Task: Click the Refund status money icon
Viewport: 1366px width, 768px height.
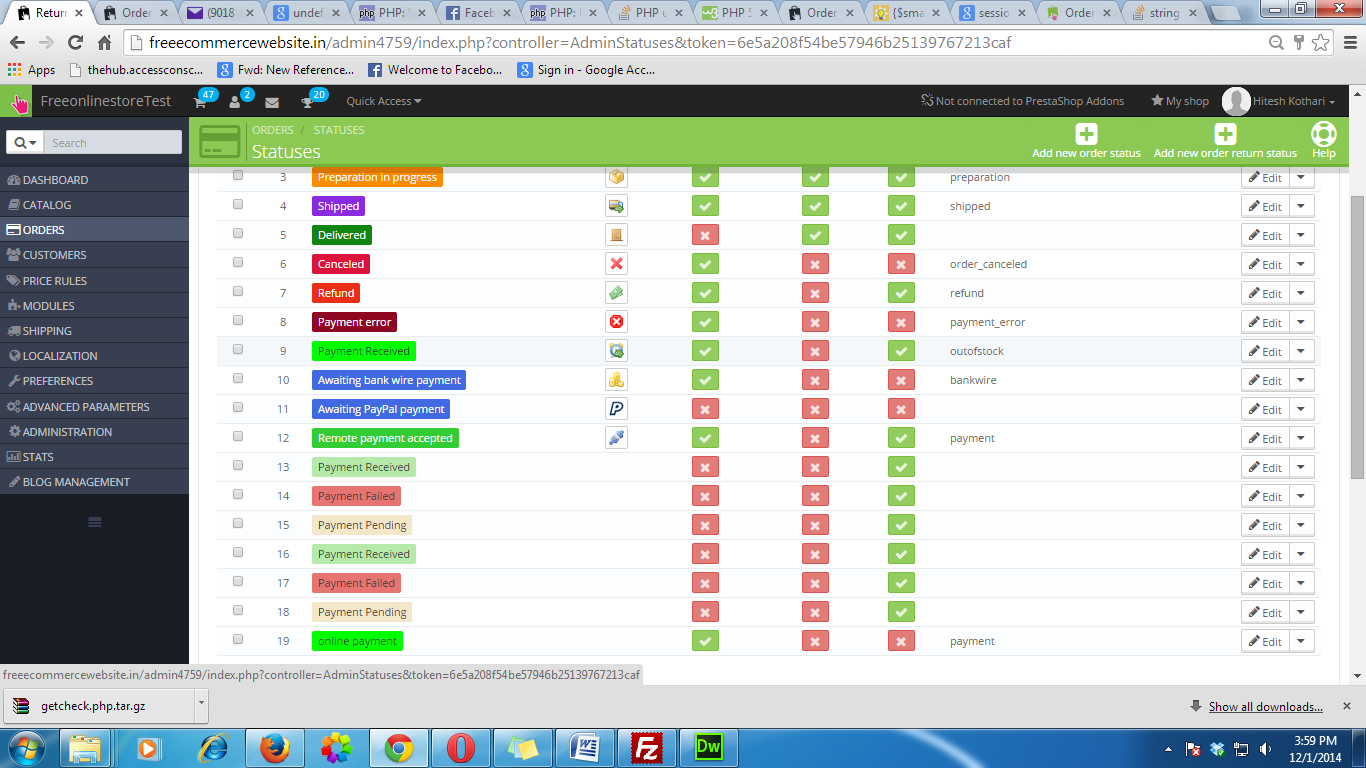Action: click(x=616, y=293)
